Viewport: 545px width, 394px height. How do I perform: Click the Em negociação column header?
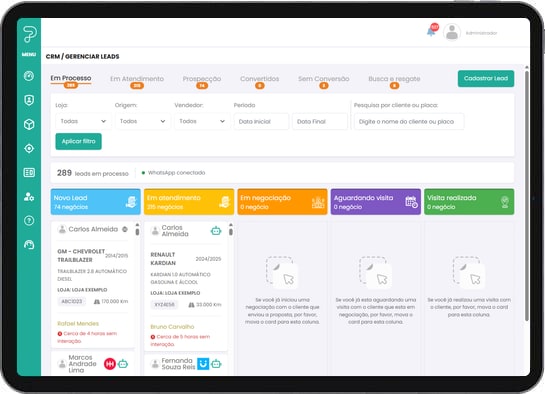(x=282, y=202)
